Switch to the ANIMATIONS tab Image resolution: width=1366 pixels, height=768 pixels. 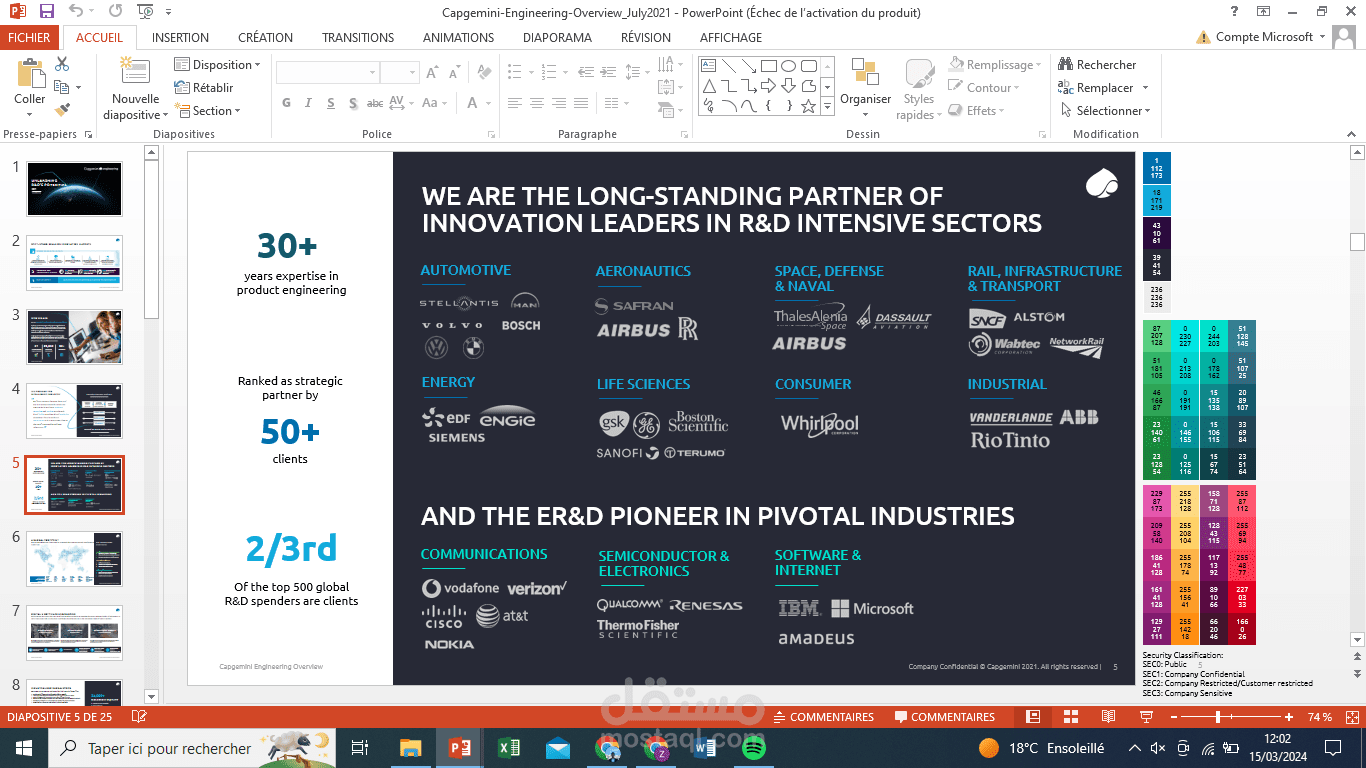point(458,37)
